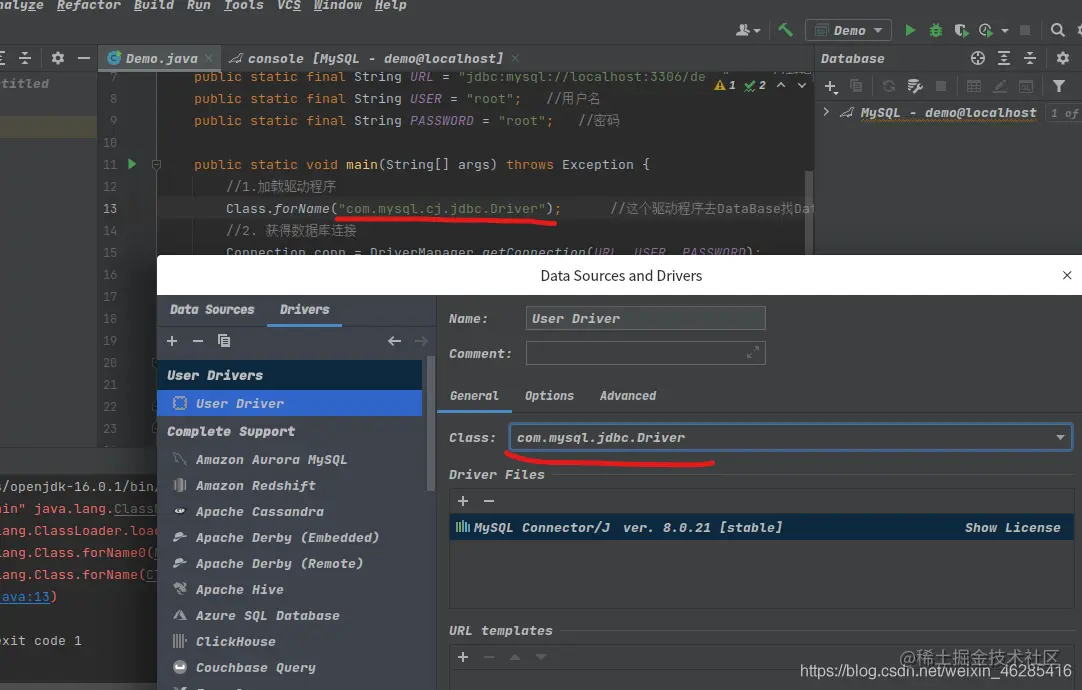Open the Database panel filter icon
The image size is (1082, 690).
point(1059,86)
